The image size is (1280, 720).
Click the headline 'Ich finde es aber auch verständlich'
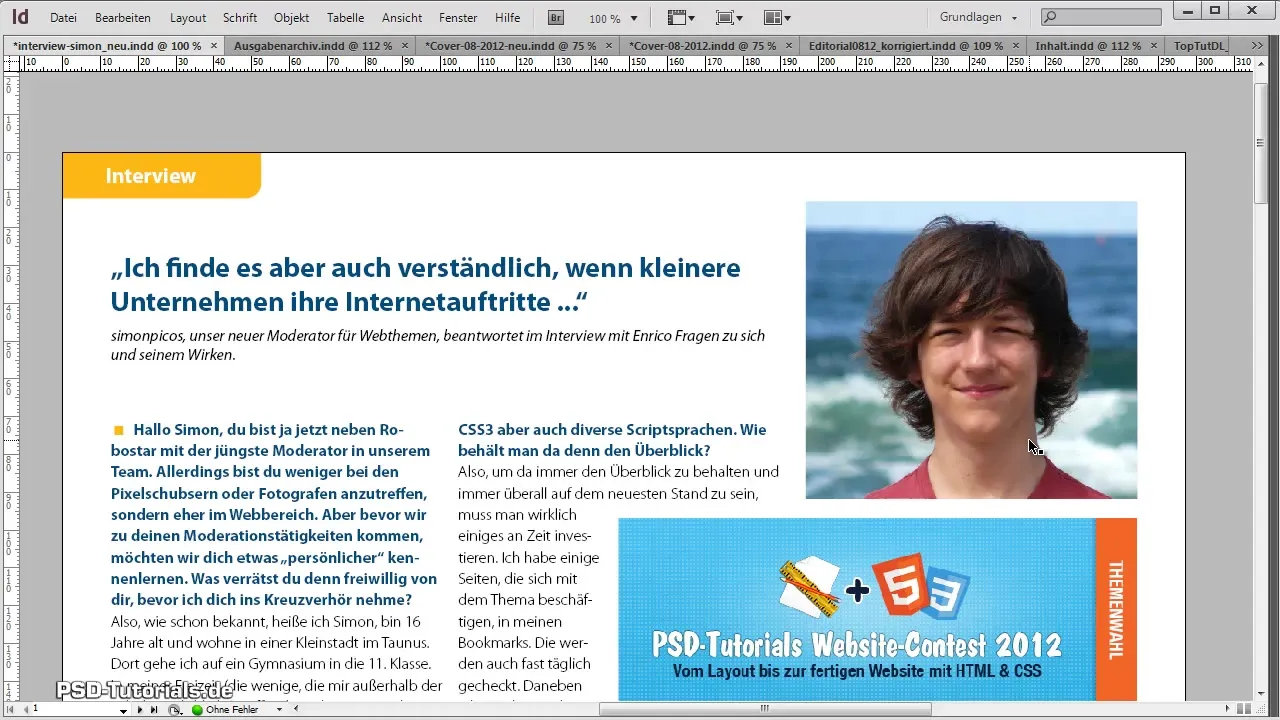(426, 284)
